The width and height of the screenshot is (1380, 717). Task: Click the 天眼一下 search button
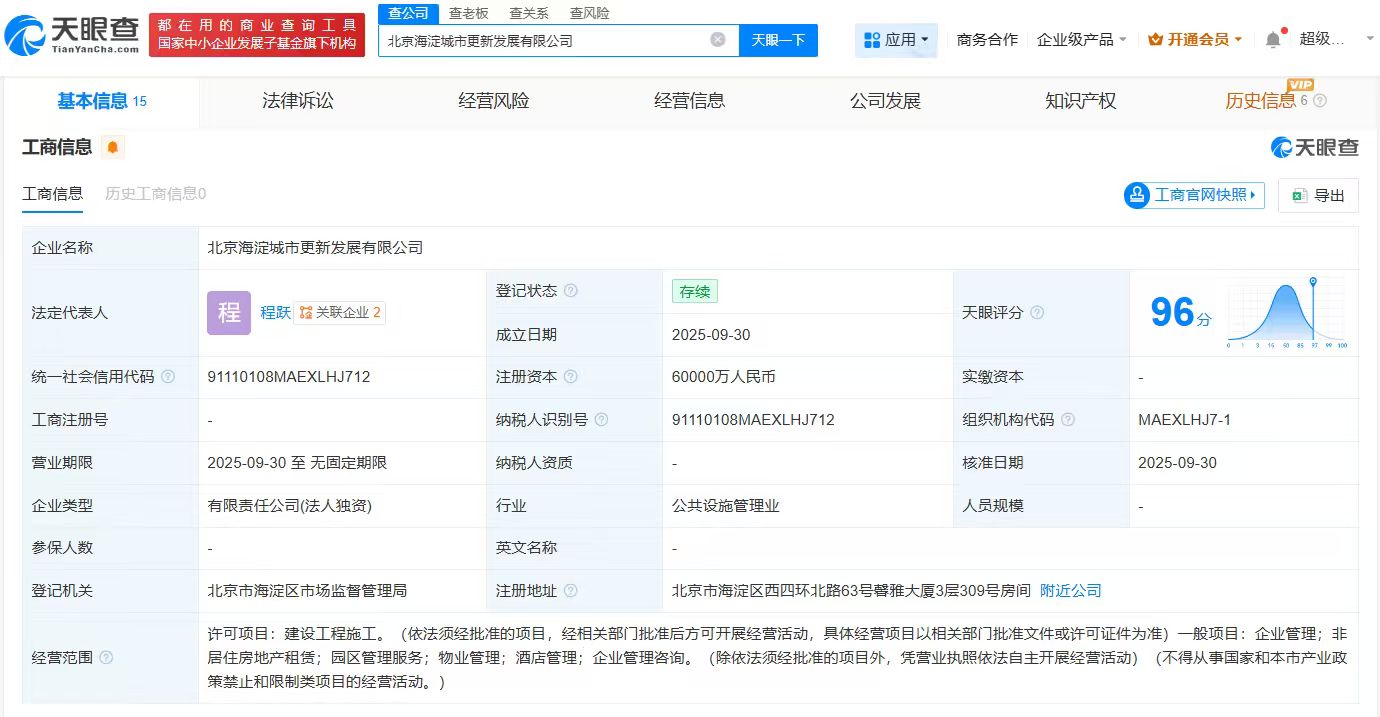778,40
